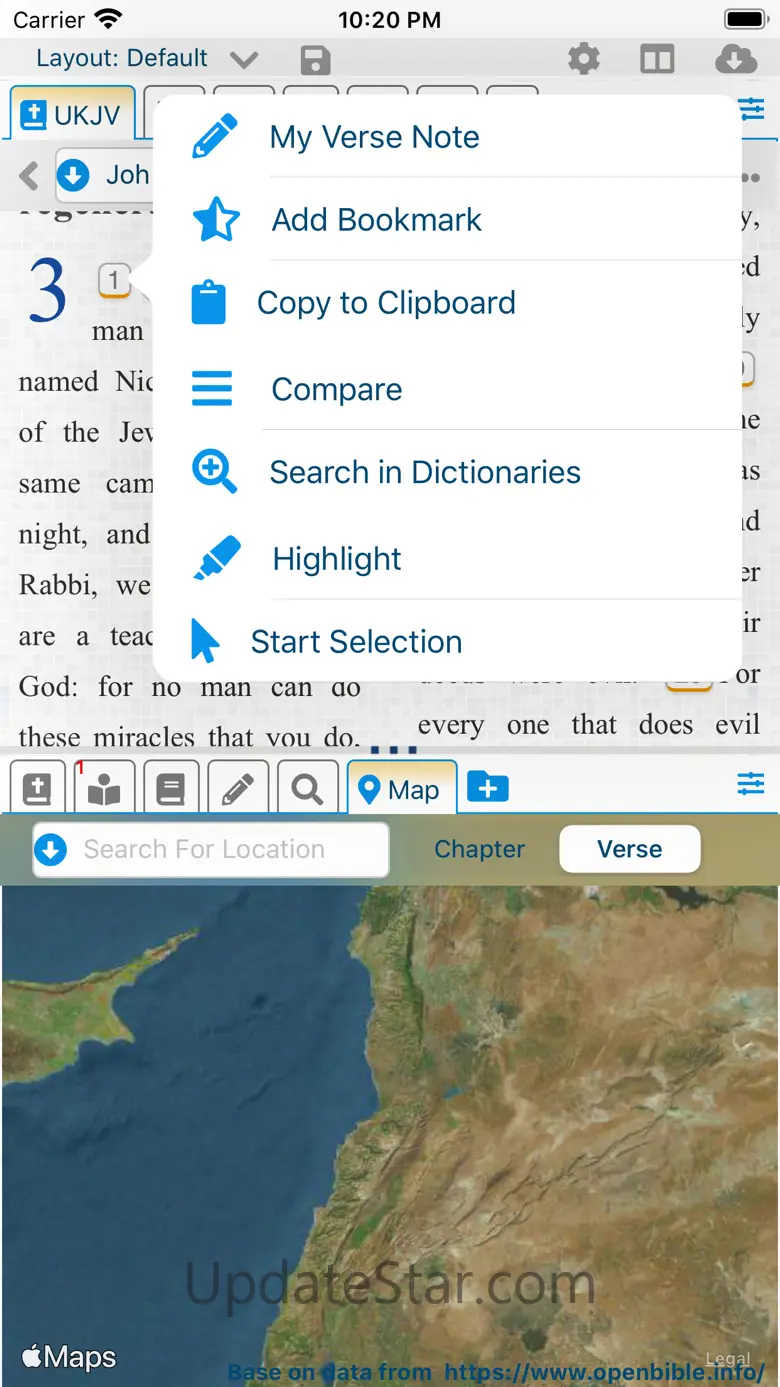The width and height of the screenshot is (780, 1387).
Task: Click the split panel layout icon
Action: pos(657,59)
